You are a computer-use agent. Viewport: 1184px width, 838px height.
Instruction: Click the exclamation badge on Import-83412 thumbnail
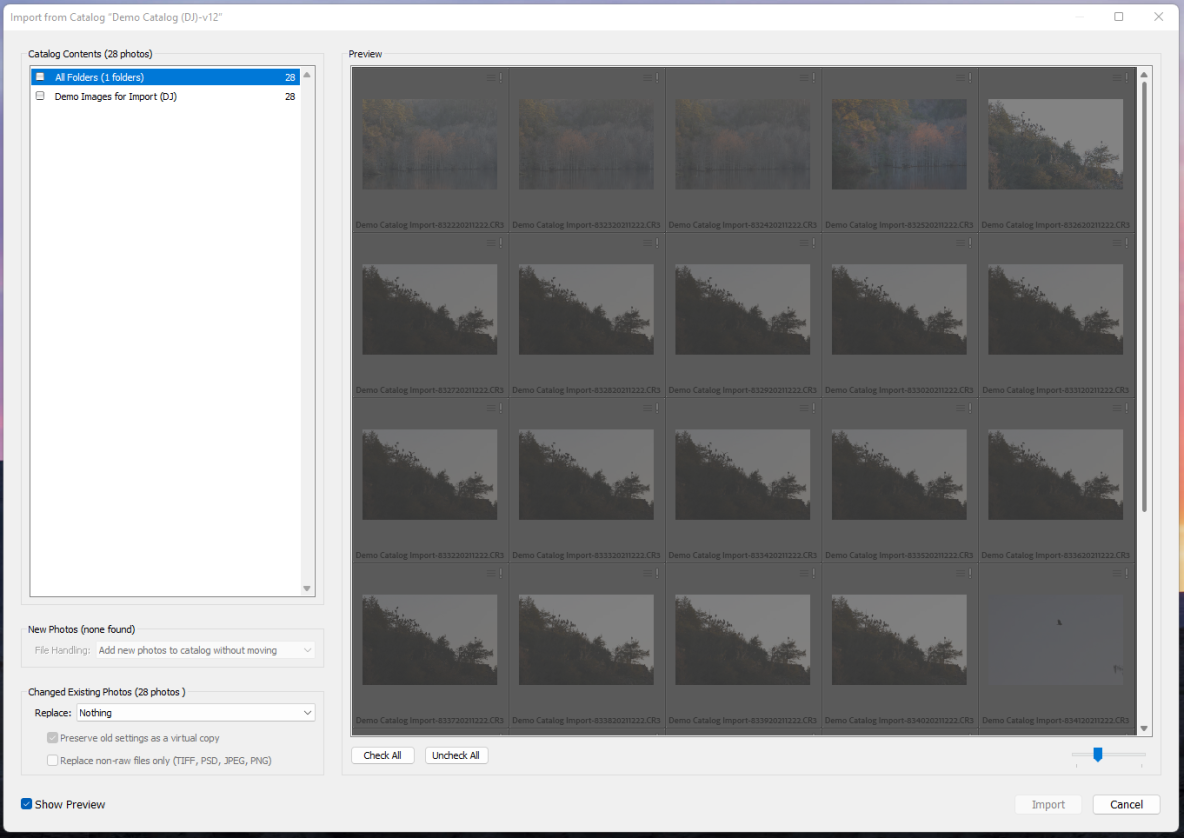(1126, 572)
